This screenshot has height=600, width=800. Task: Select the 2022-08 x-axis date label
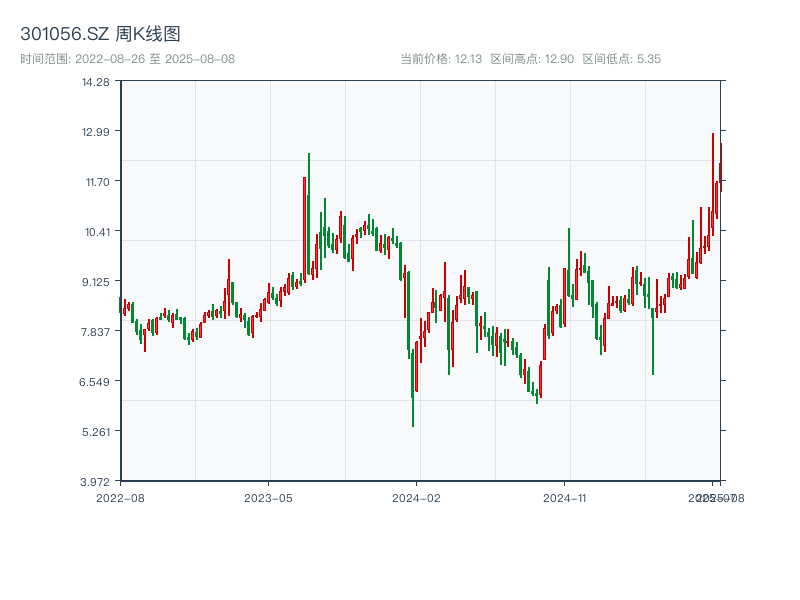click(120, 497)
